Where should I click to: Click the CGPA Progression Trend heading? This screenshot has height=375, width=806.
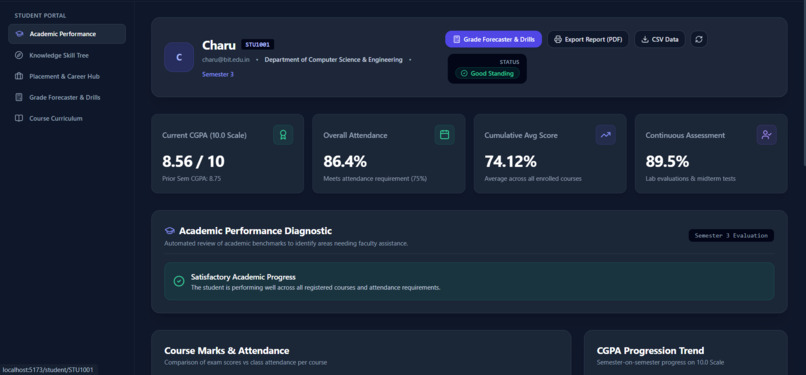click(650, 351)
